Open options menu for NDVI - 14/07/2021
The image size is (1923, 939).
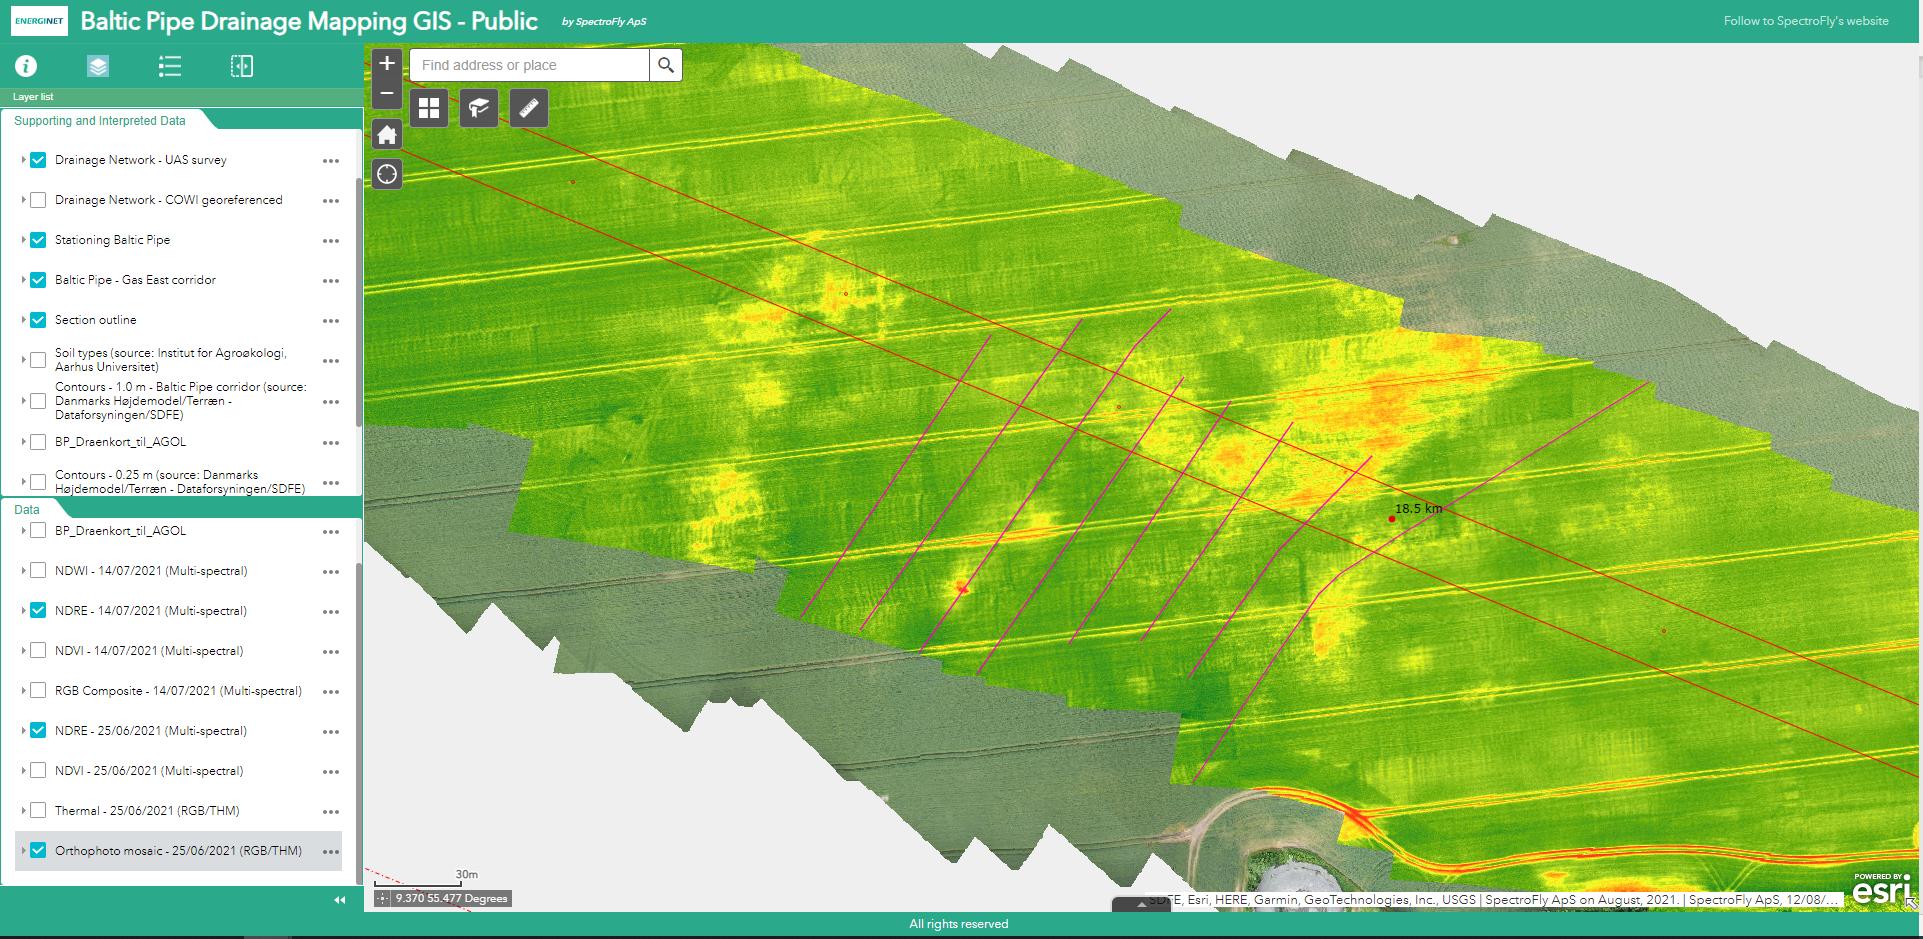(331, 652)
